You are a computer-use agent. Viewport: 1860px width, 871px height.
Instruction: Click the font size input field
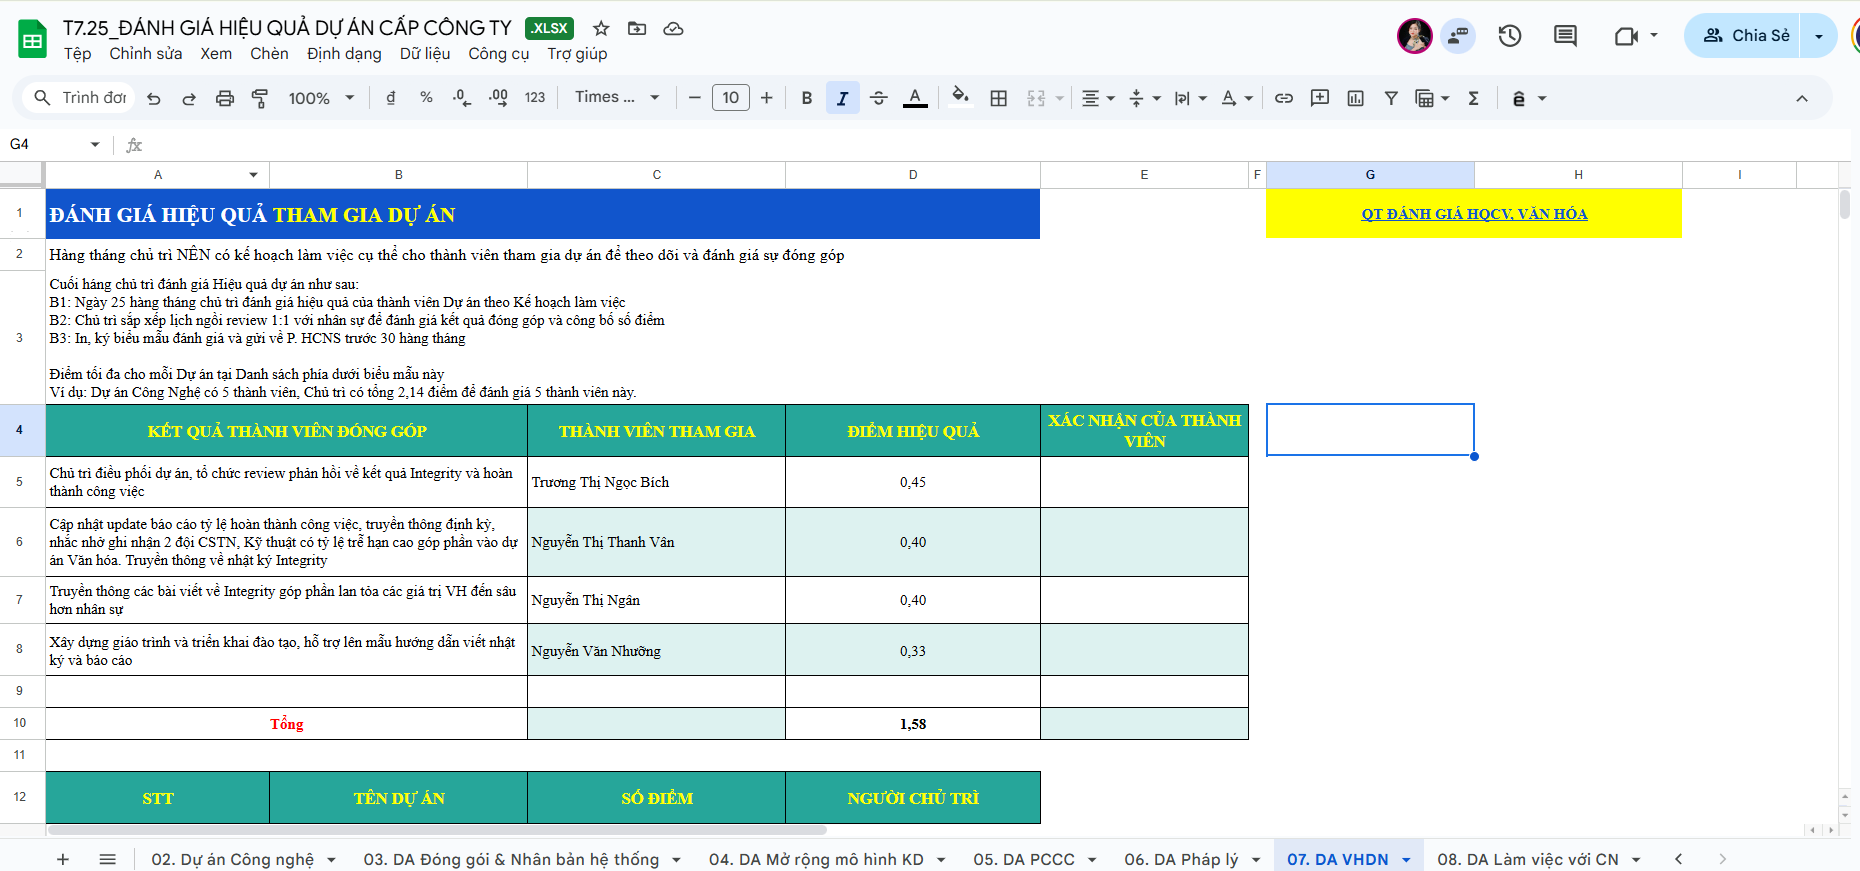click(x=730, y=98)
